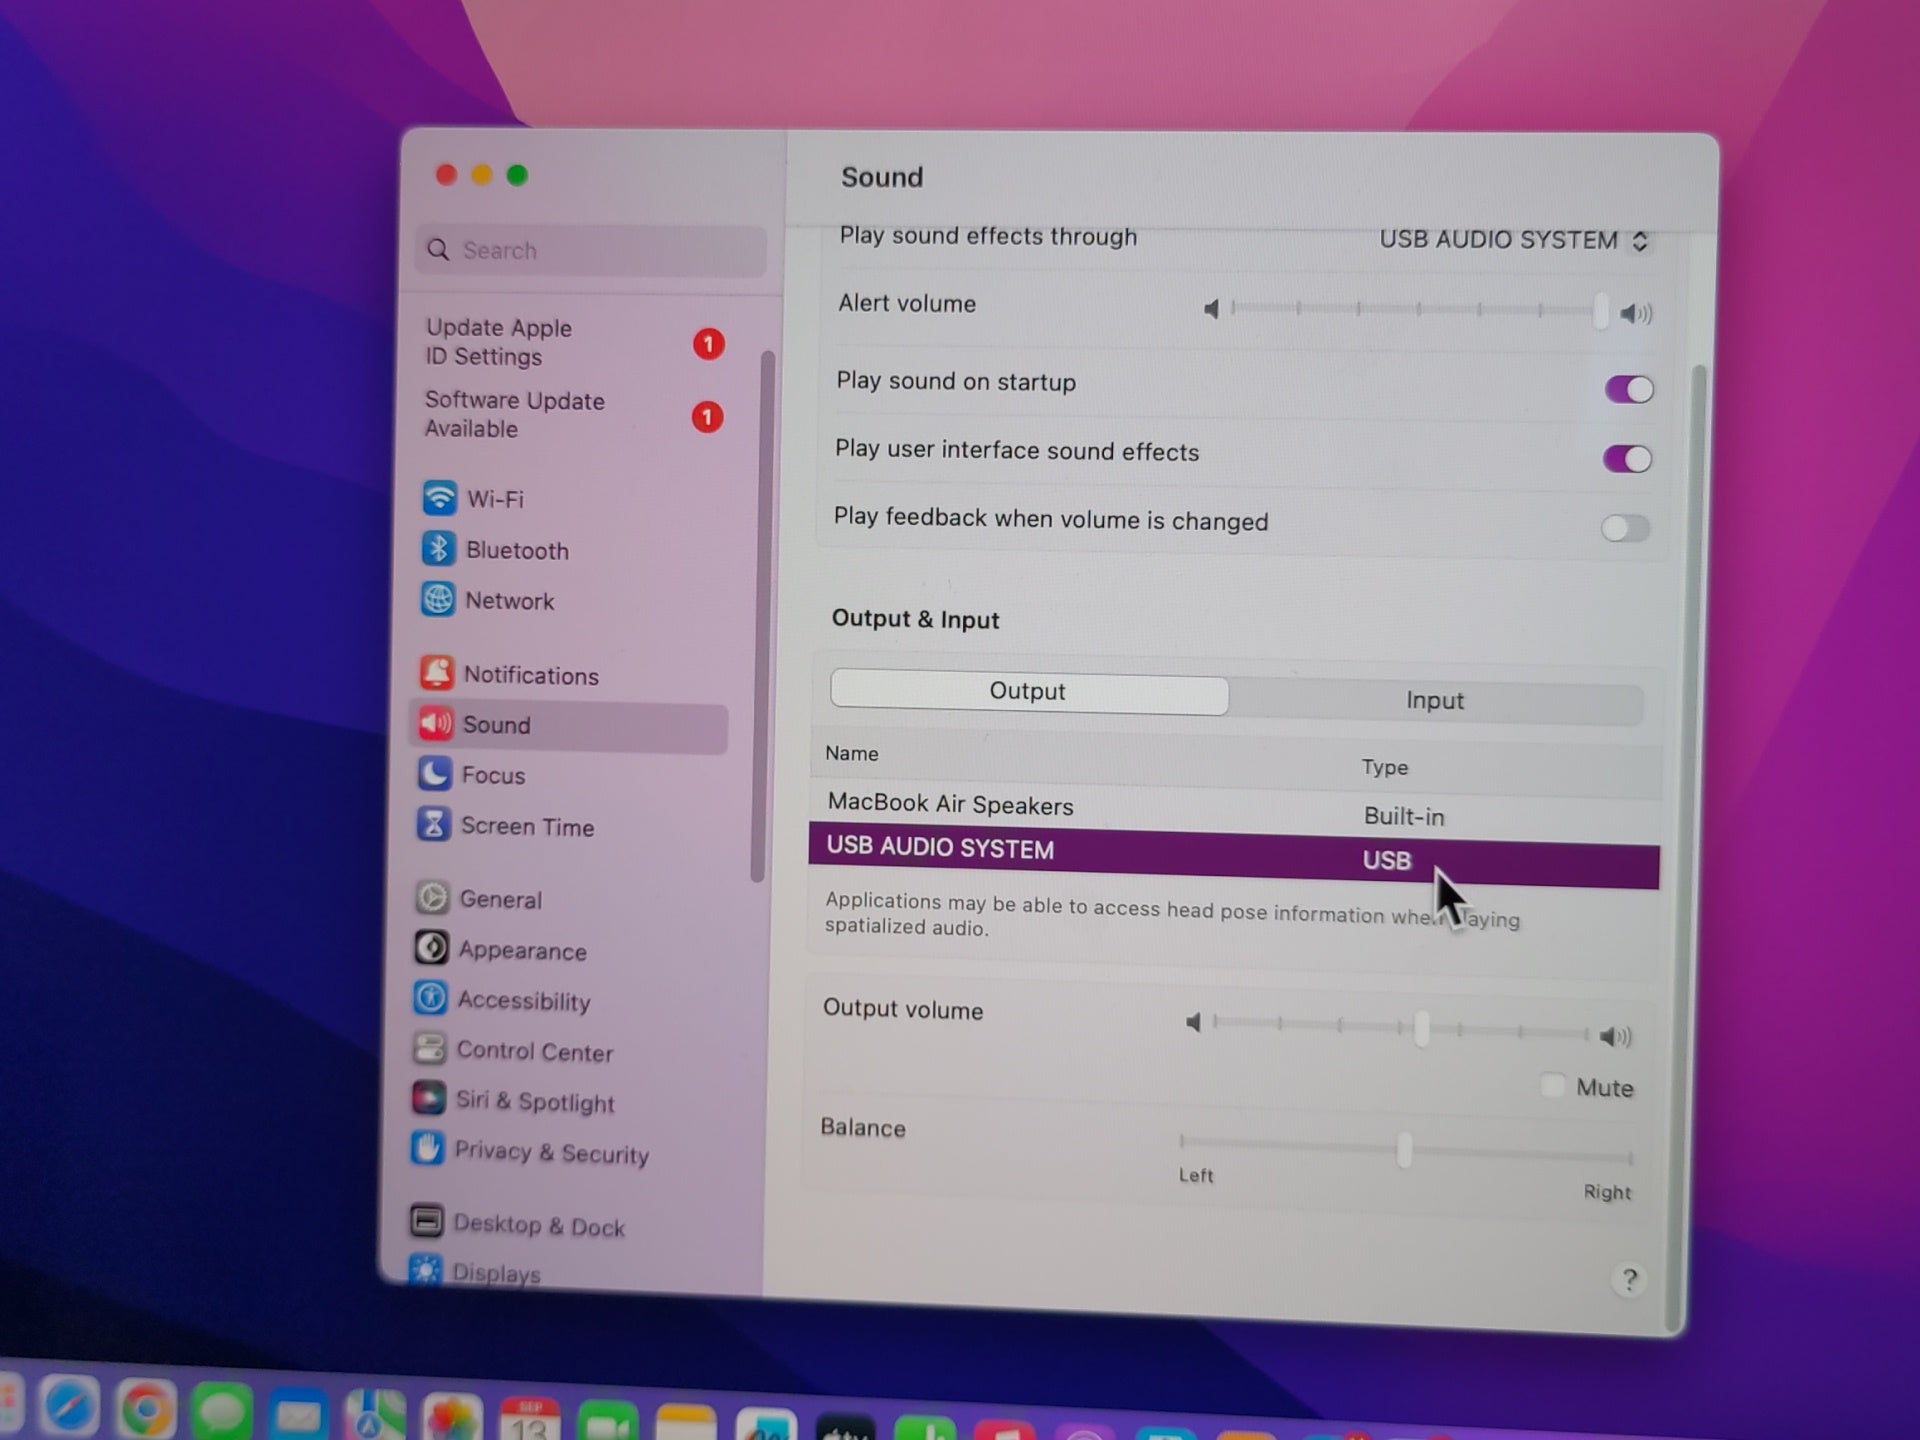Click the Accessibility icon in sidebar
Screen dimensions: 1920x1440
[x=431, y=999]
